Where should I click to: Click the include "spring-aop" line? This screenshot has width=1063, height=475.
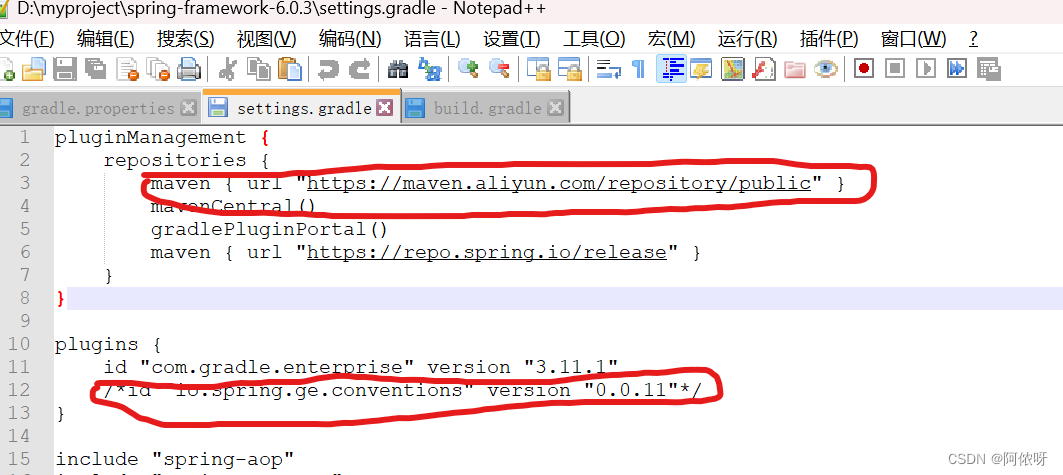[175, 459]
